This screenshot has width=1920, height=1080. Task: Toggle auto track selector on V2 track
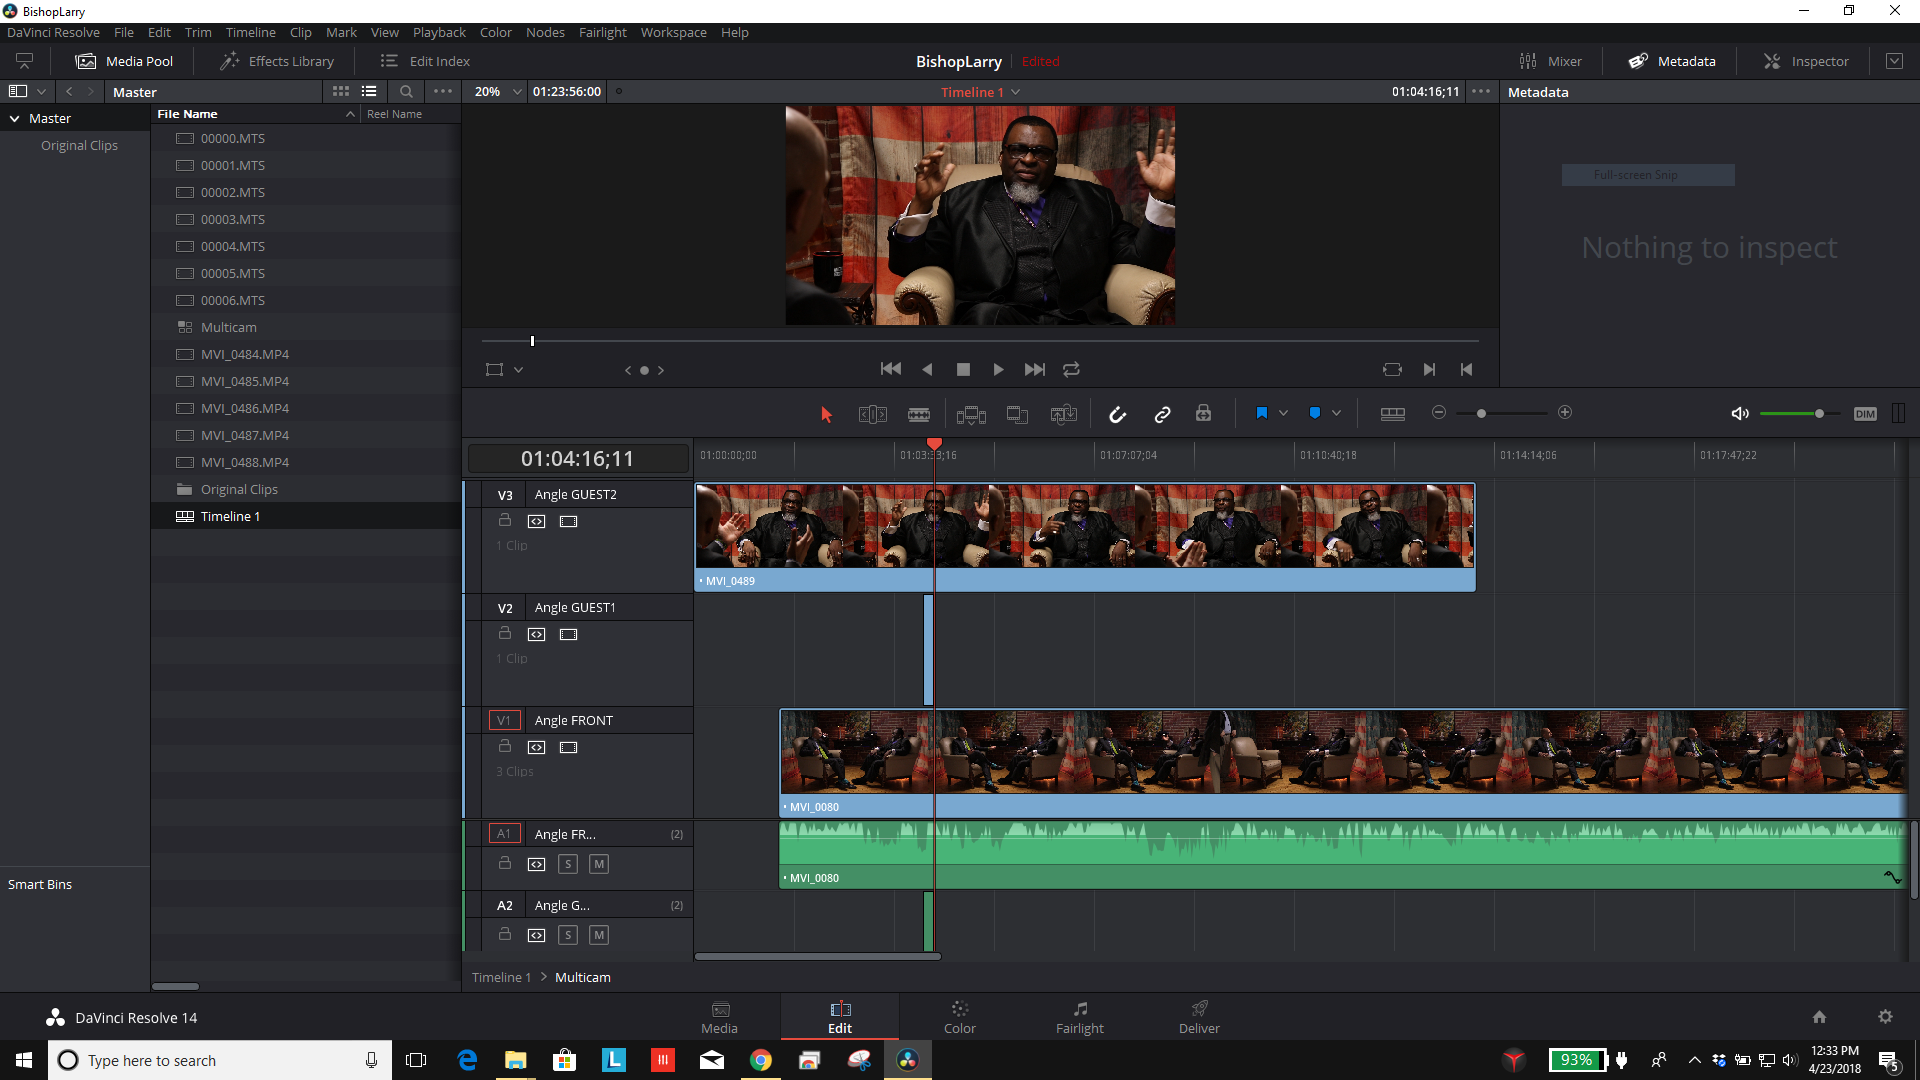pos(537,634)
